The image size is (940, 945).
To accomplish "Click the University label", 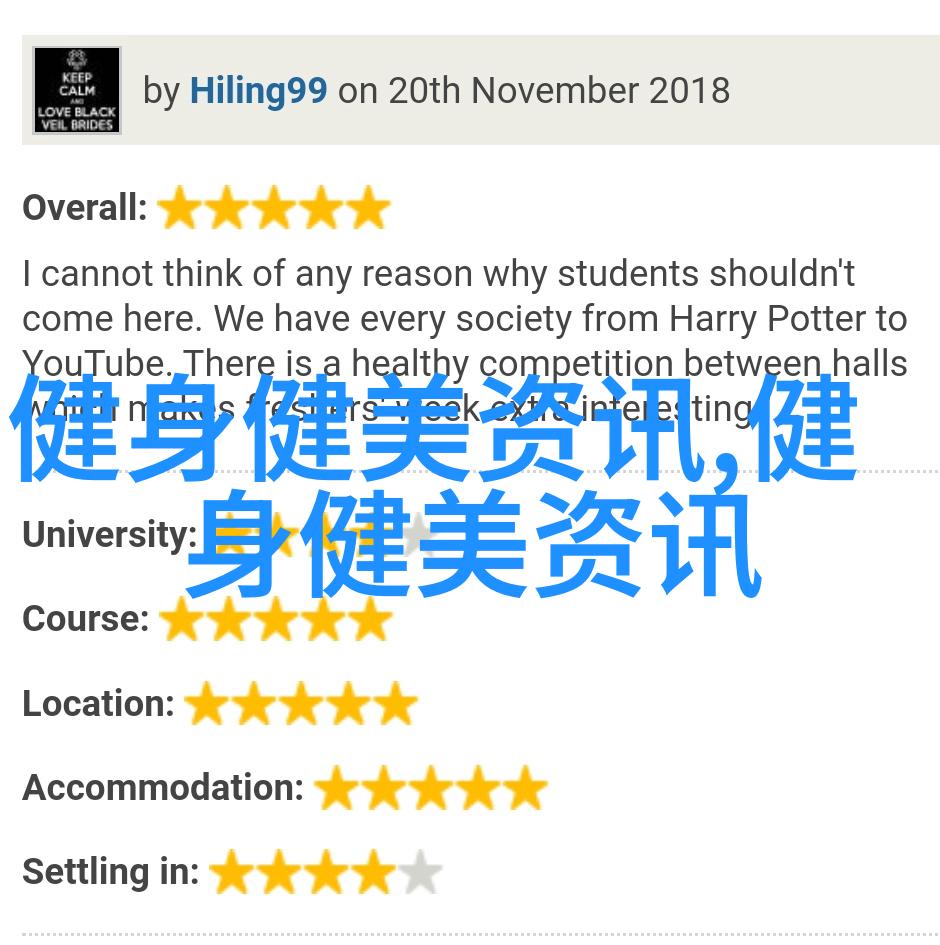I will tap(110, 535).
